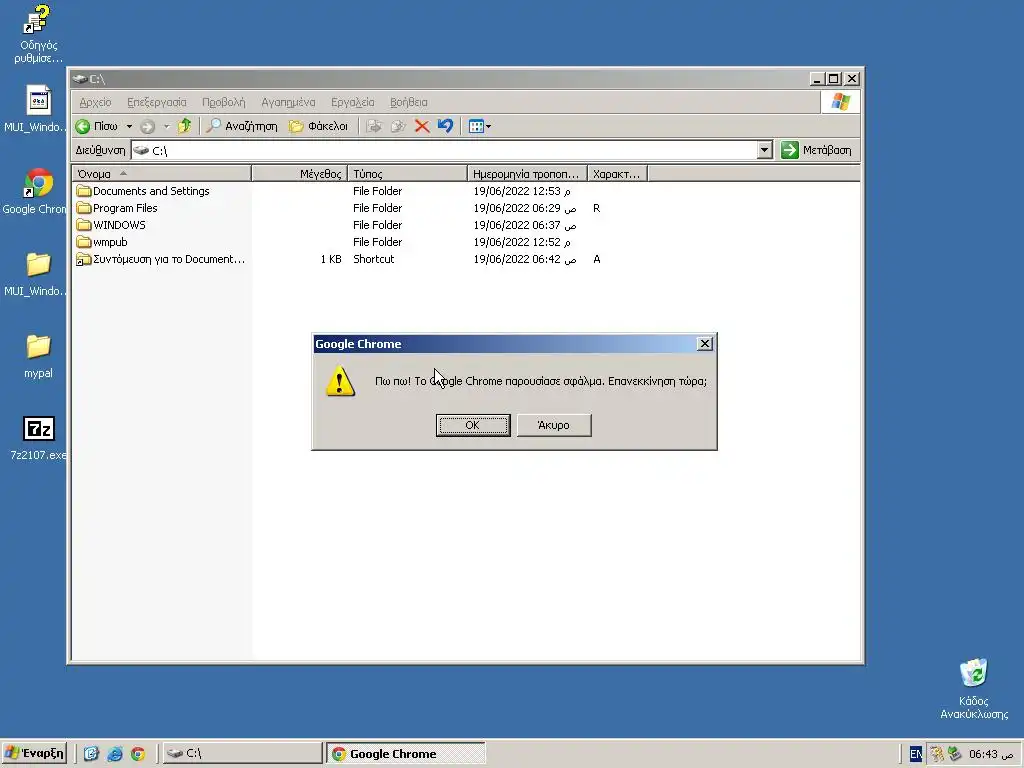Close the Google Chrome error dialog

click(705, 344)
